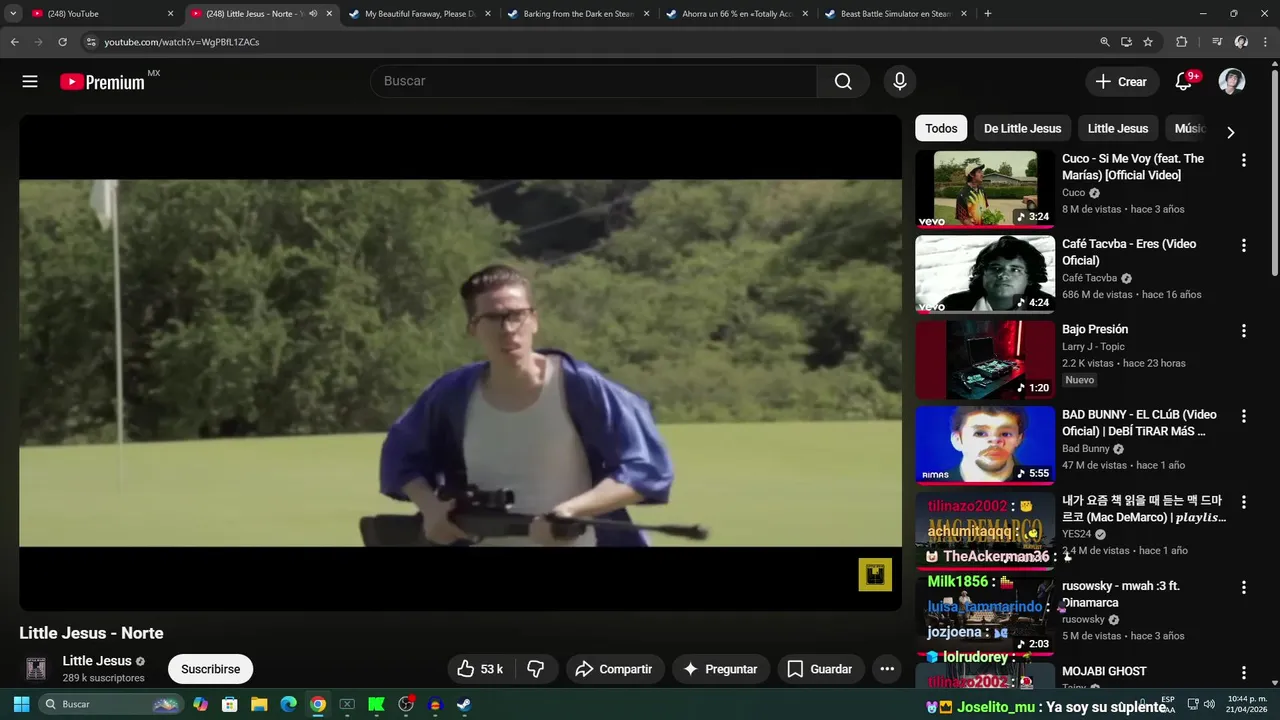This screenshot has height=720, width=1280.
Task: Subscribe with the Suscribirse button
Action: coord(210,669)
